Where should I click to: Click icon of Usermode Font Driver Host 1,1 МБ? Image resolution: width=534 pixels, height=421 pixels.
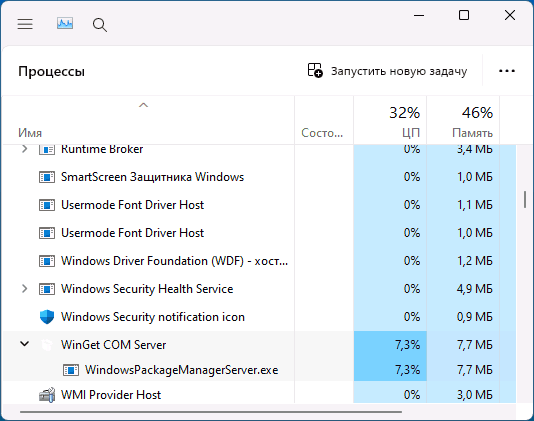tap(47, 205)
